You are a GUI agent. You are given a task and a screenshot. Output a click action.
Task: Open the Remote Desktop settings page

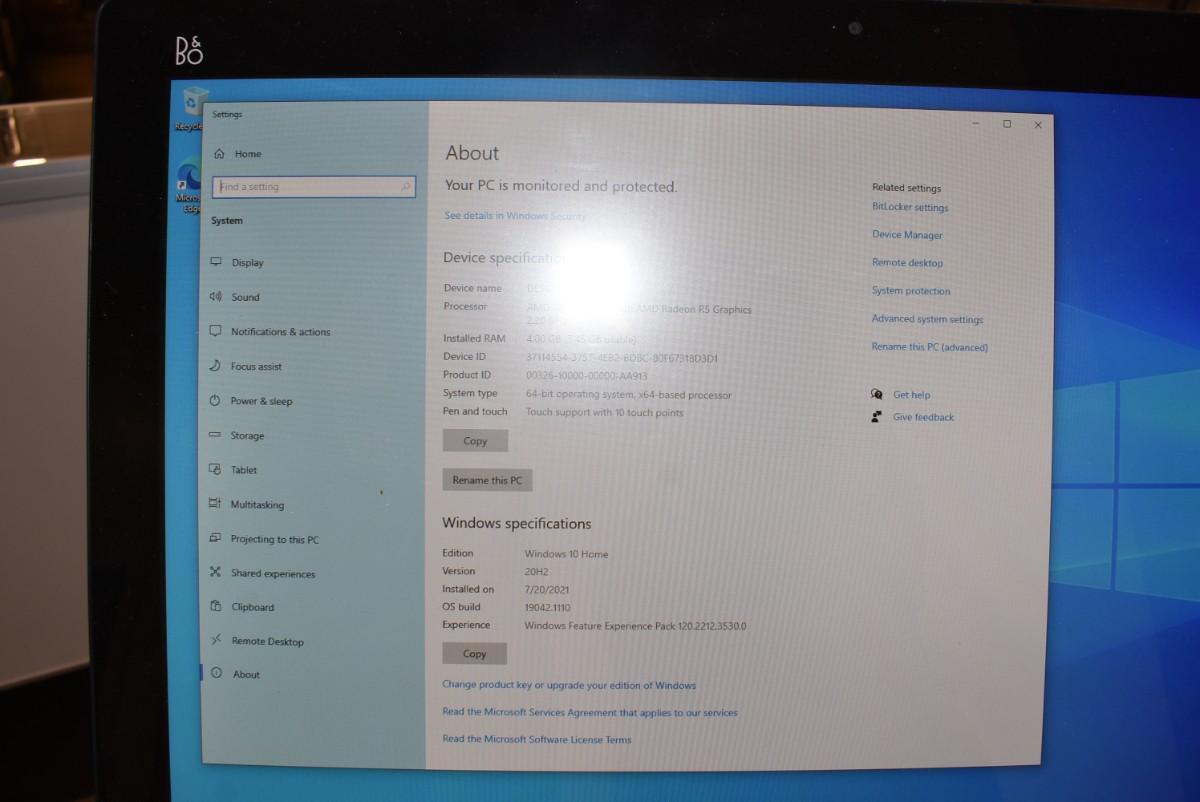(267, 642)
